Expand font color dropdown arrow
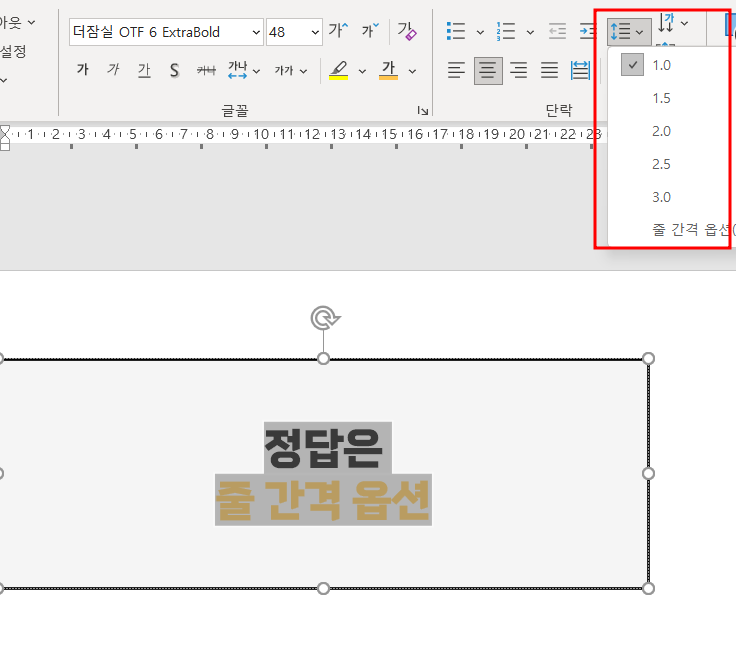Screen dimensions: 736x653 tap(413, 71)
